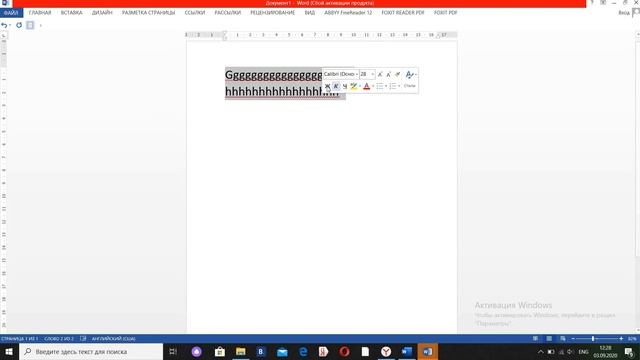The width and height of the screenshot is (640, 360).
Task: Launch Opera browser from the taskbar
Action: tap(344, 351)
